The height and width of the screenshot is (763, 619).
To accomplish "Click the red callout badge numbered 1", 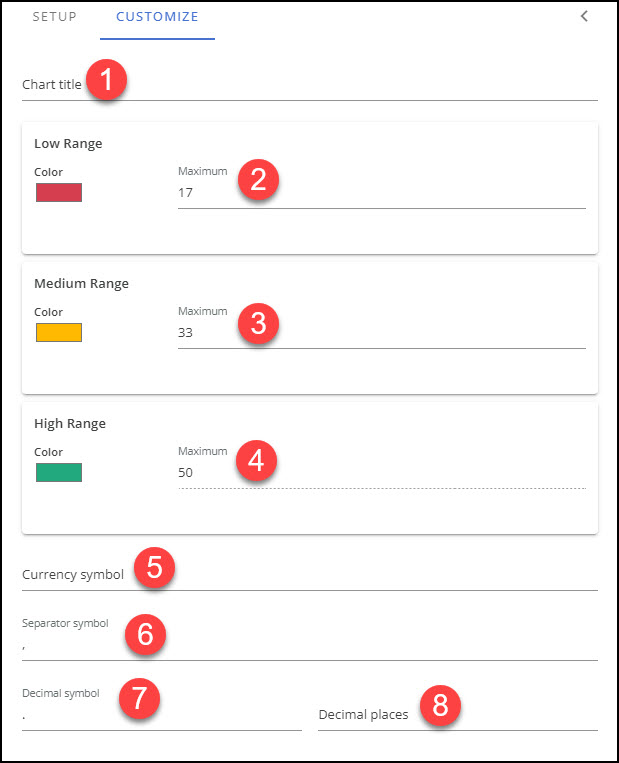I will [106, 81].
